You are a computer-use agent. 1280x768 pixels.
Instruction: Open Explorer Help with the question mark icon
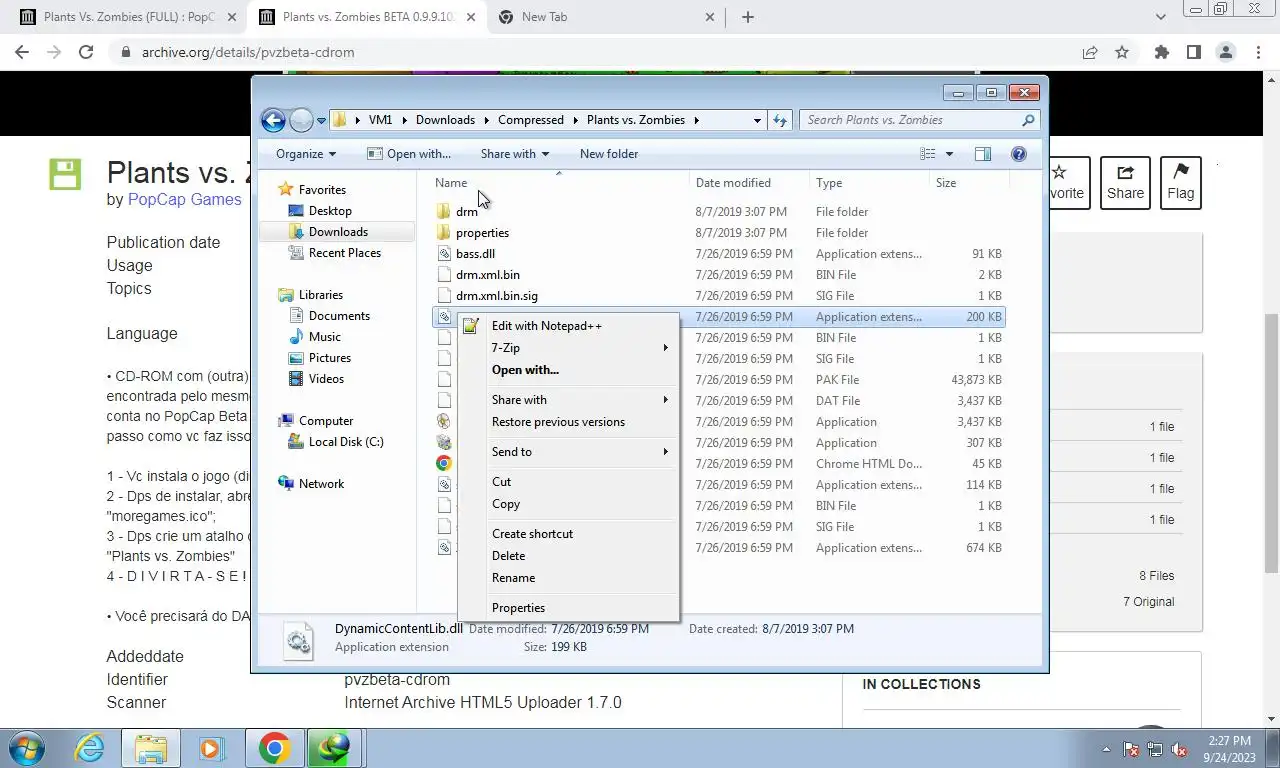pos(1019,154)
